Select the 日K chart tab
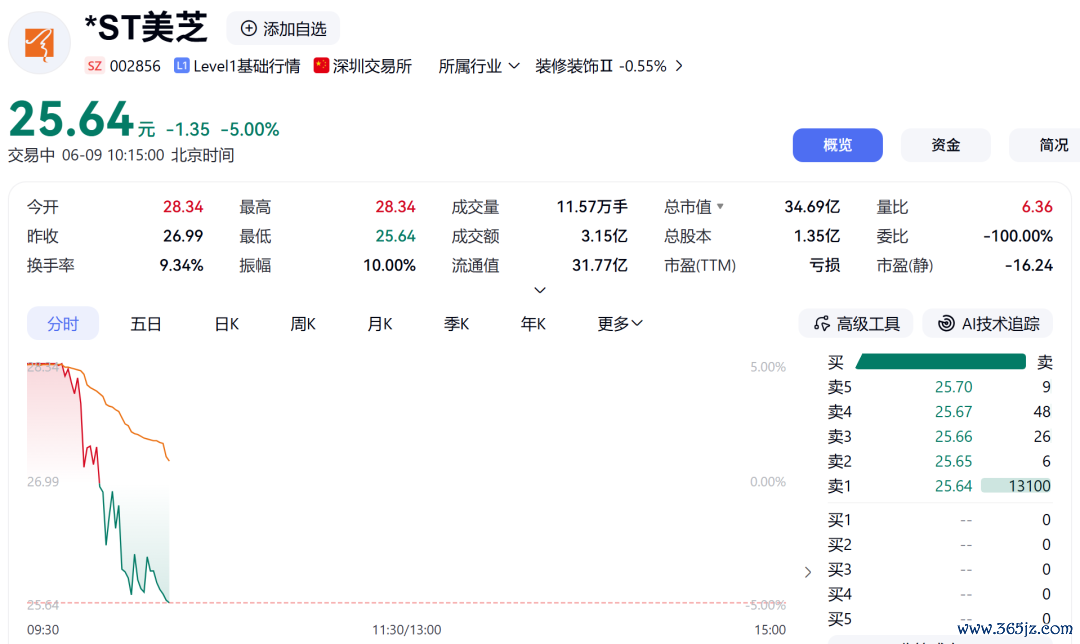Screen dimensions: 1080x644 [x=227, y=324]
